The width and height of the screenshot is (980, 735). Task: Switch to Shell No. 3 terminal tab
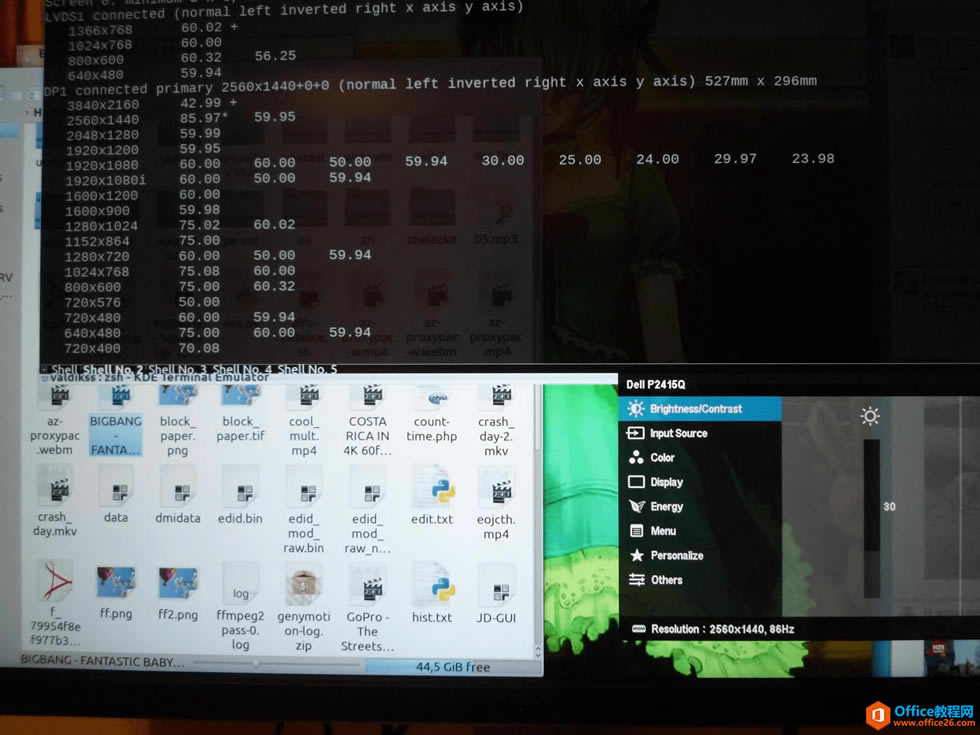tap(179, 369)
